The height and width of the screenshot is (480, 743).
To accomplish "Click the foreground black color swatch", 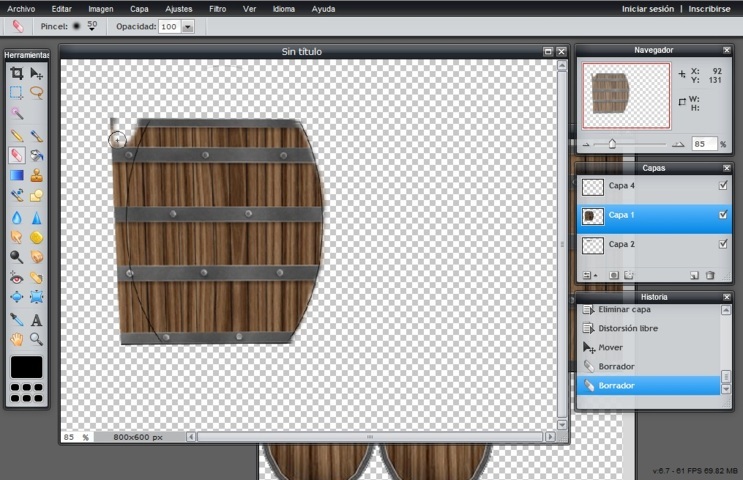I will (26, 367).
